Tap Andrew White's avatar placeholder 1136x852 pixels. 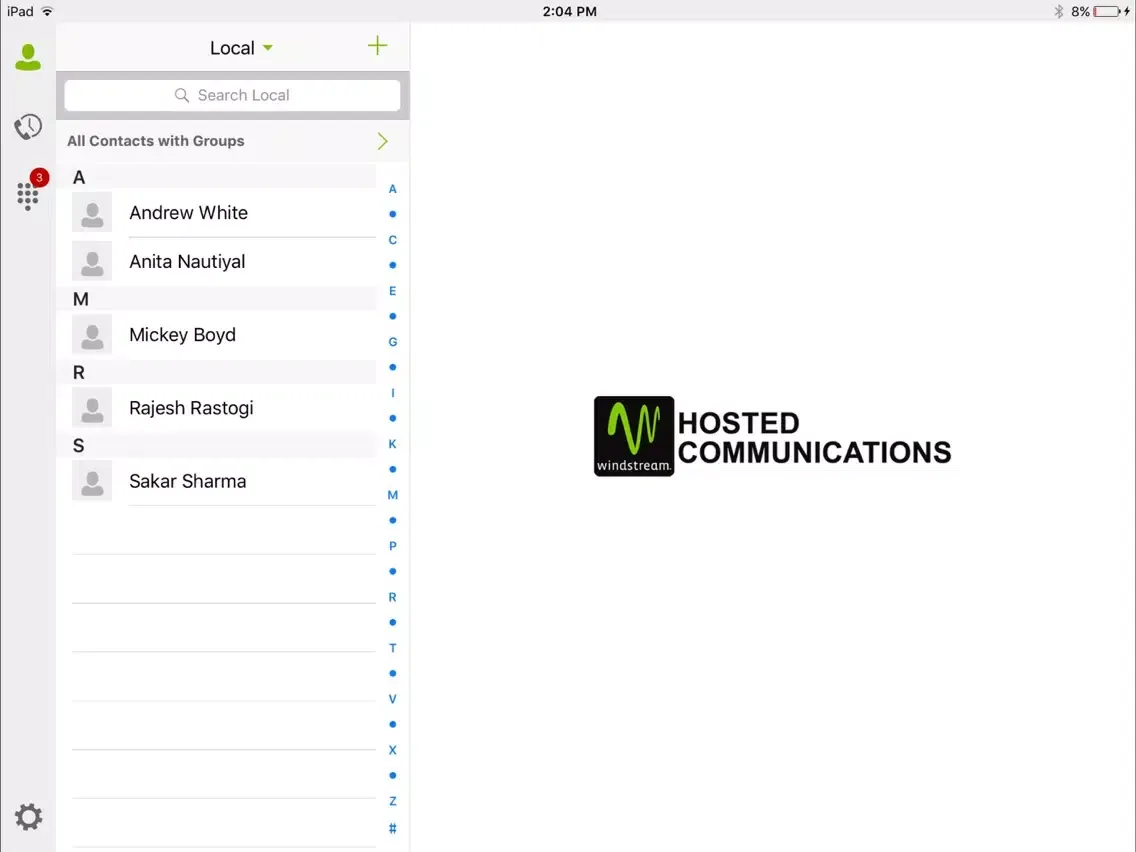(x=92, y=212)
